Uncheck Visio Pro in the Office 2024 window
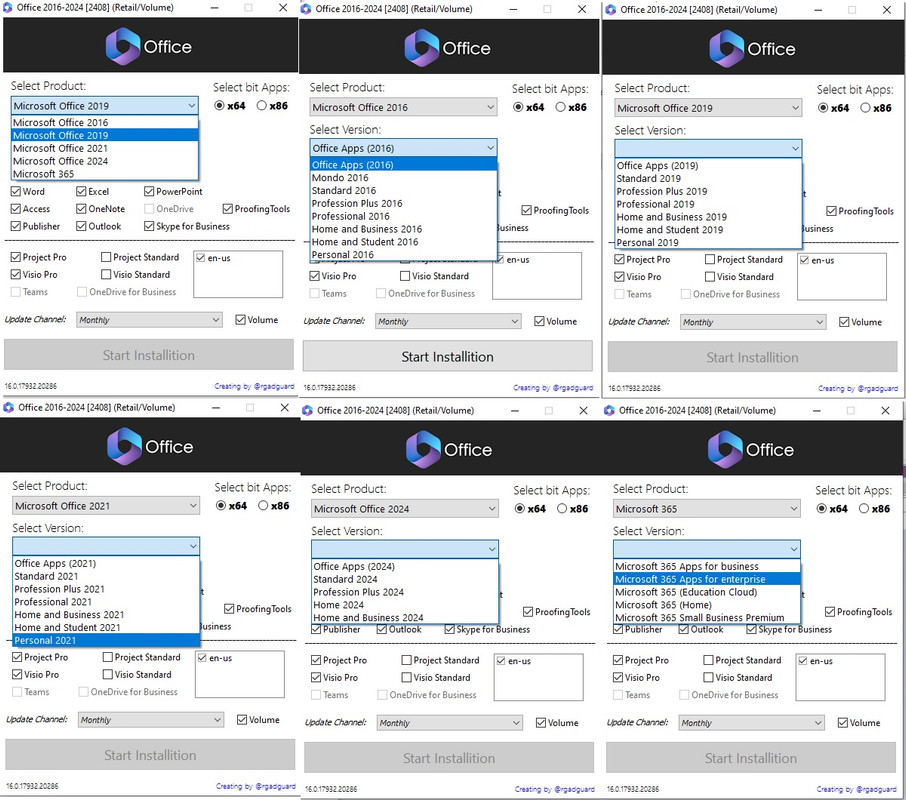906x800 pixels. [x=316, y=678]
